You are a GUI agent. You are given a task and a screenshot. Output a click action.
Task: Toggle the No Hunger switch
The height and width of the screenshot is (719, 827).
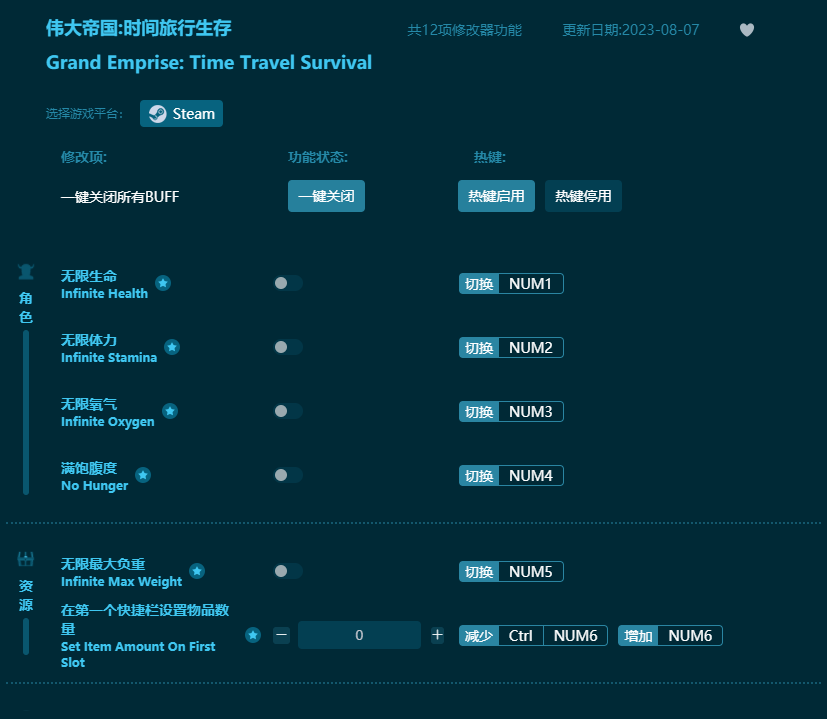click(287, 475)
